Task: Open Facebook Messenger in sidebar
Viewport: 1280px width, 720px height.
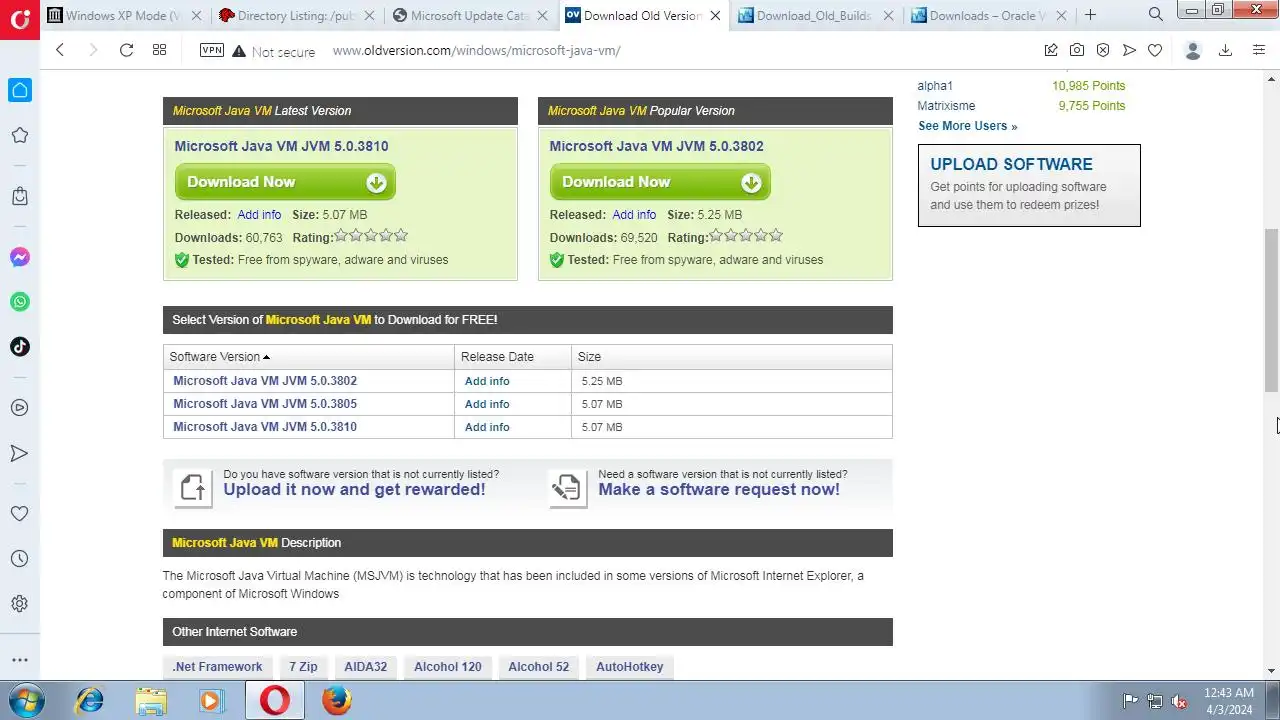Action: (x=19, y=257)
